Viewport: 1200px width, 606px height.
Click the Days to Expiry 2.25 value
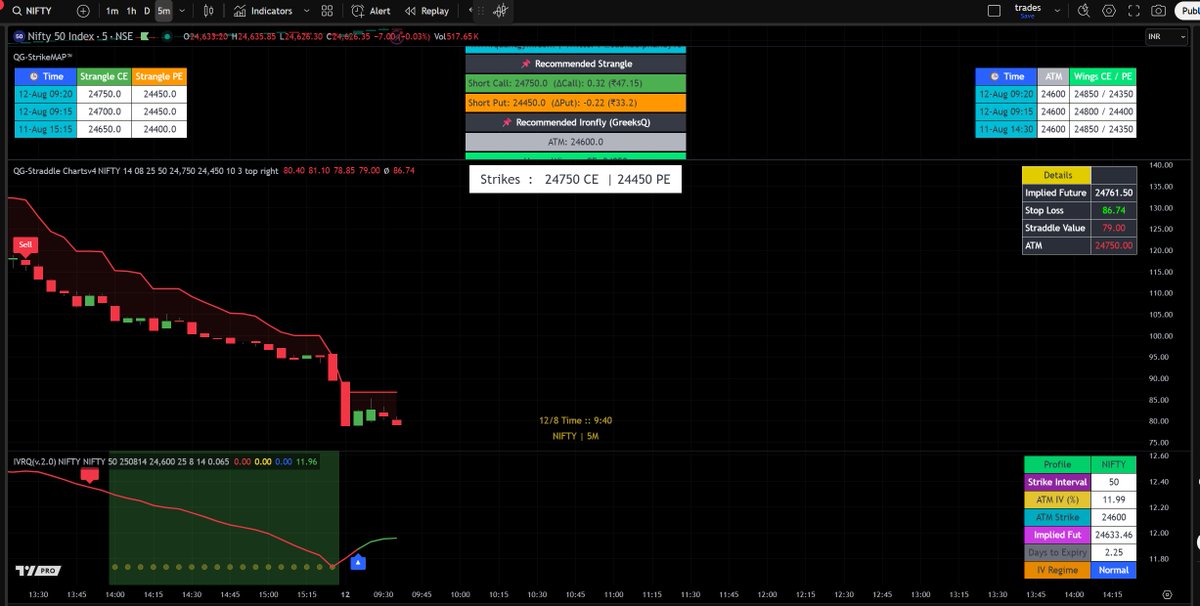(x=1114, y=552)
